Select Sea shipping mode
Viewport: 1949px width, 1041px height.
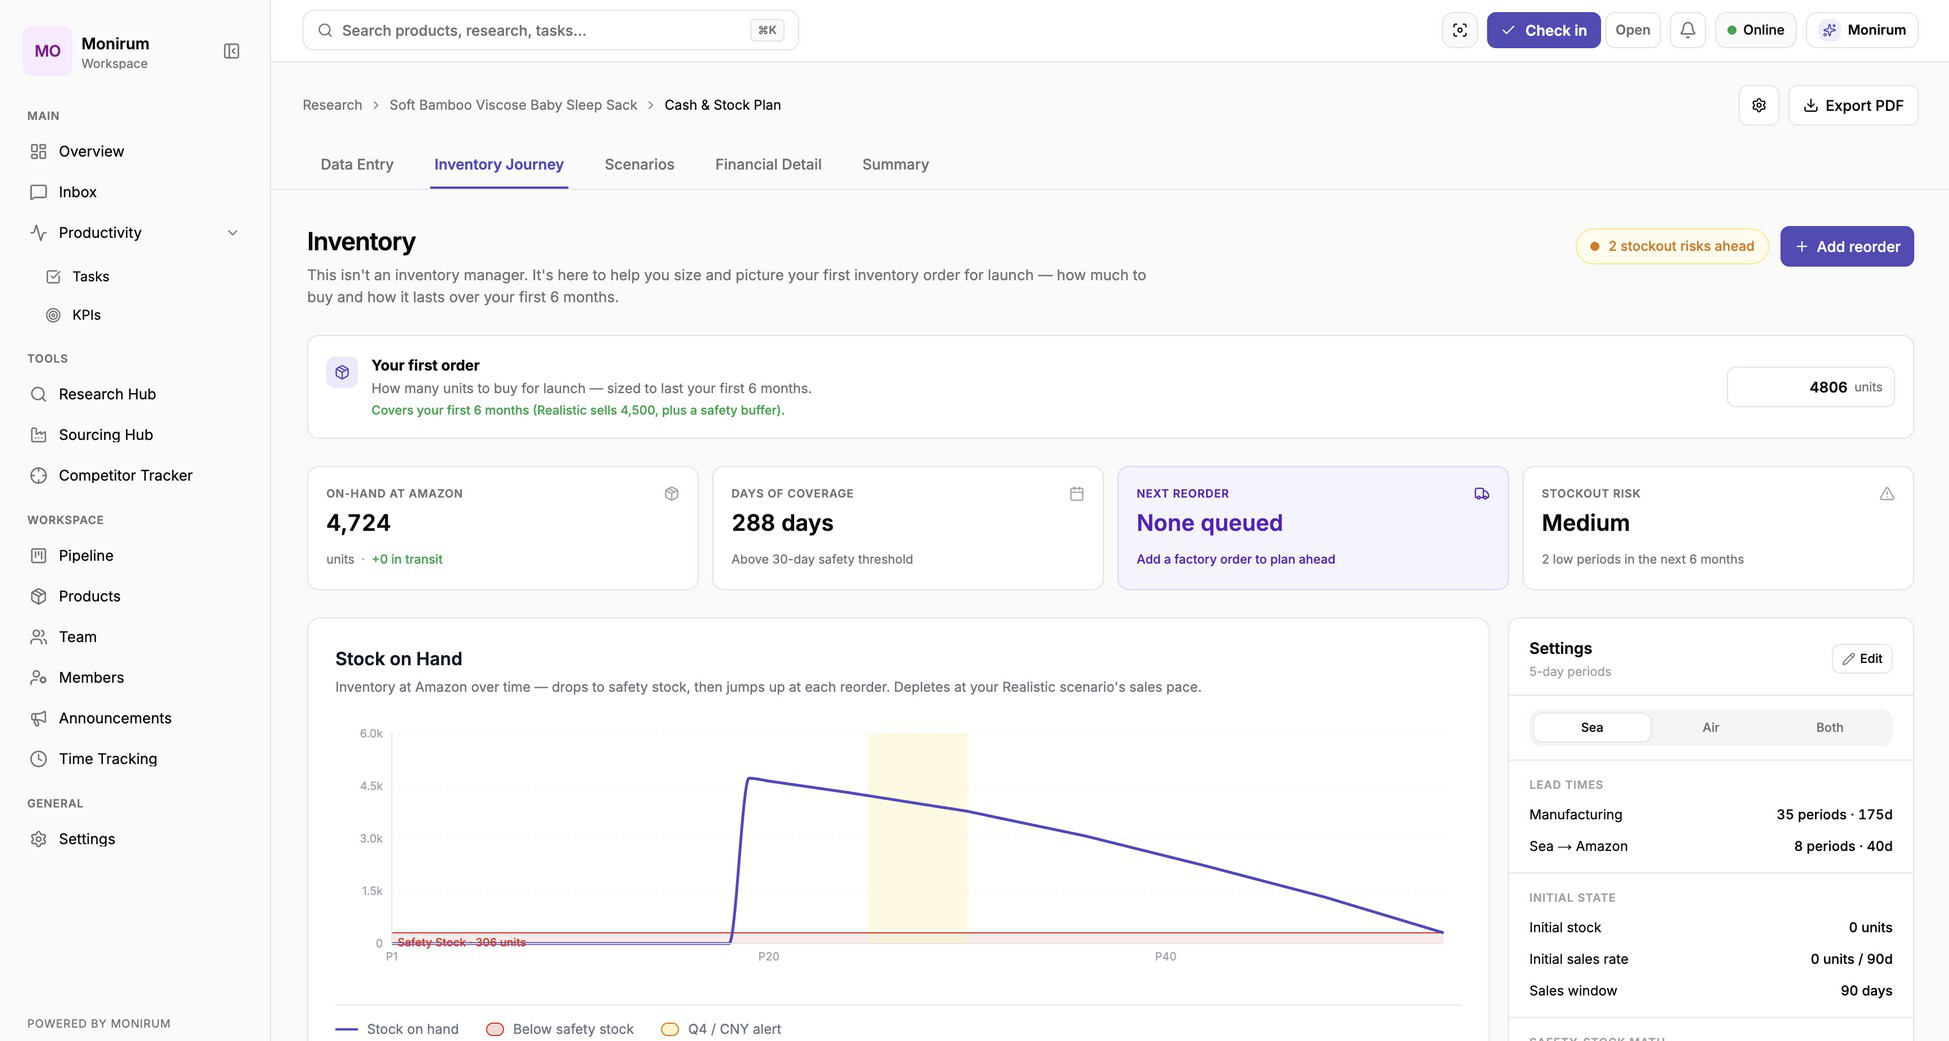tap(1592, 727)
